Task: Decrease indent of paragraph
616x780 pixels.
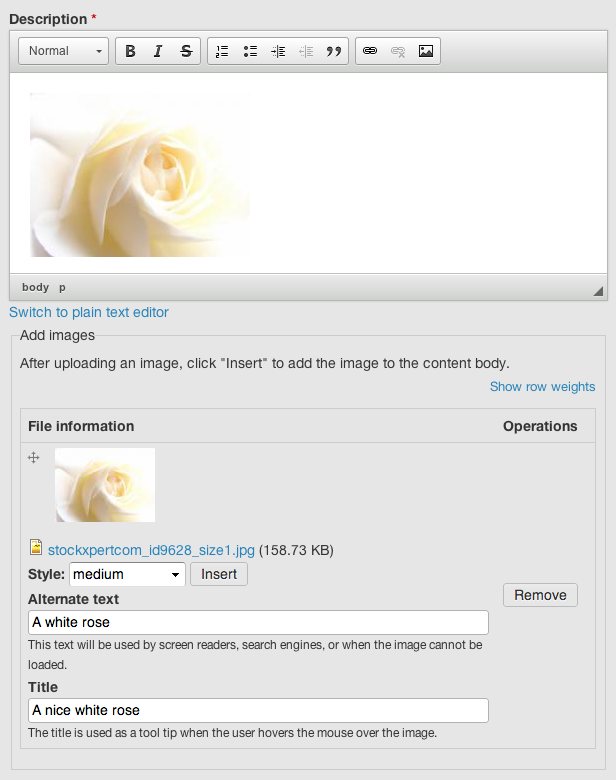Action: click(x=306, y=51)
